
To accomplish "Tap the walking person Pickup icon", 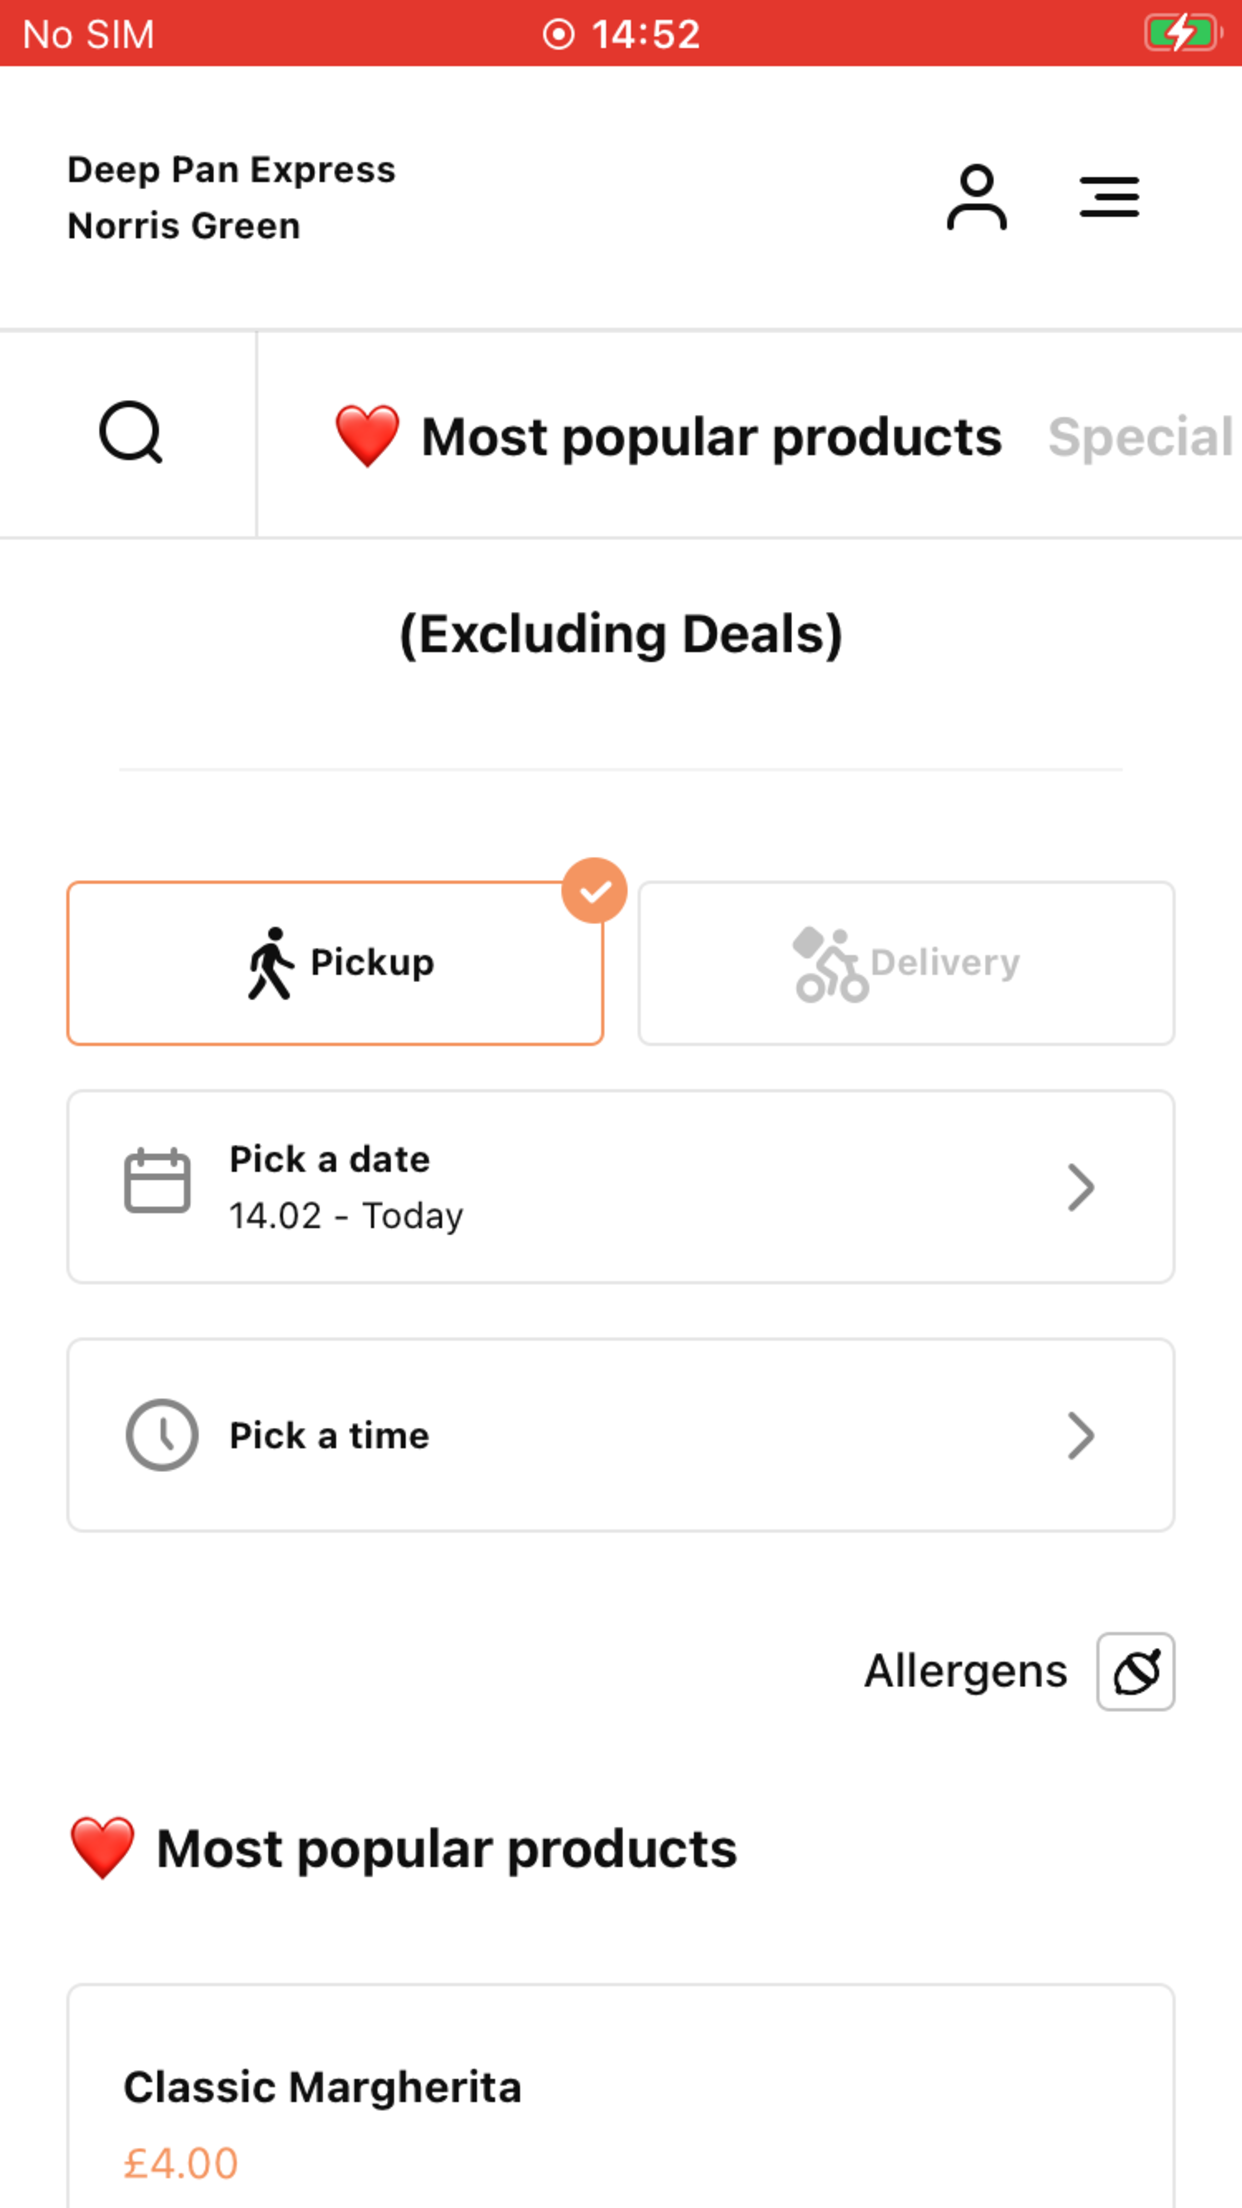I will coord(270,963).
